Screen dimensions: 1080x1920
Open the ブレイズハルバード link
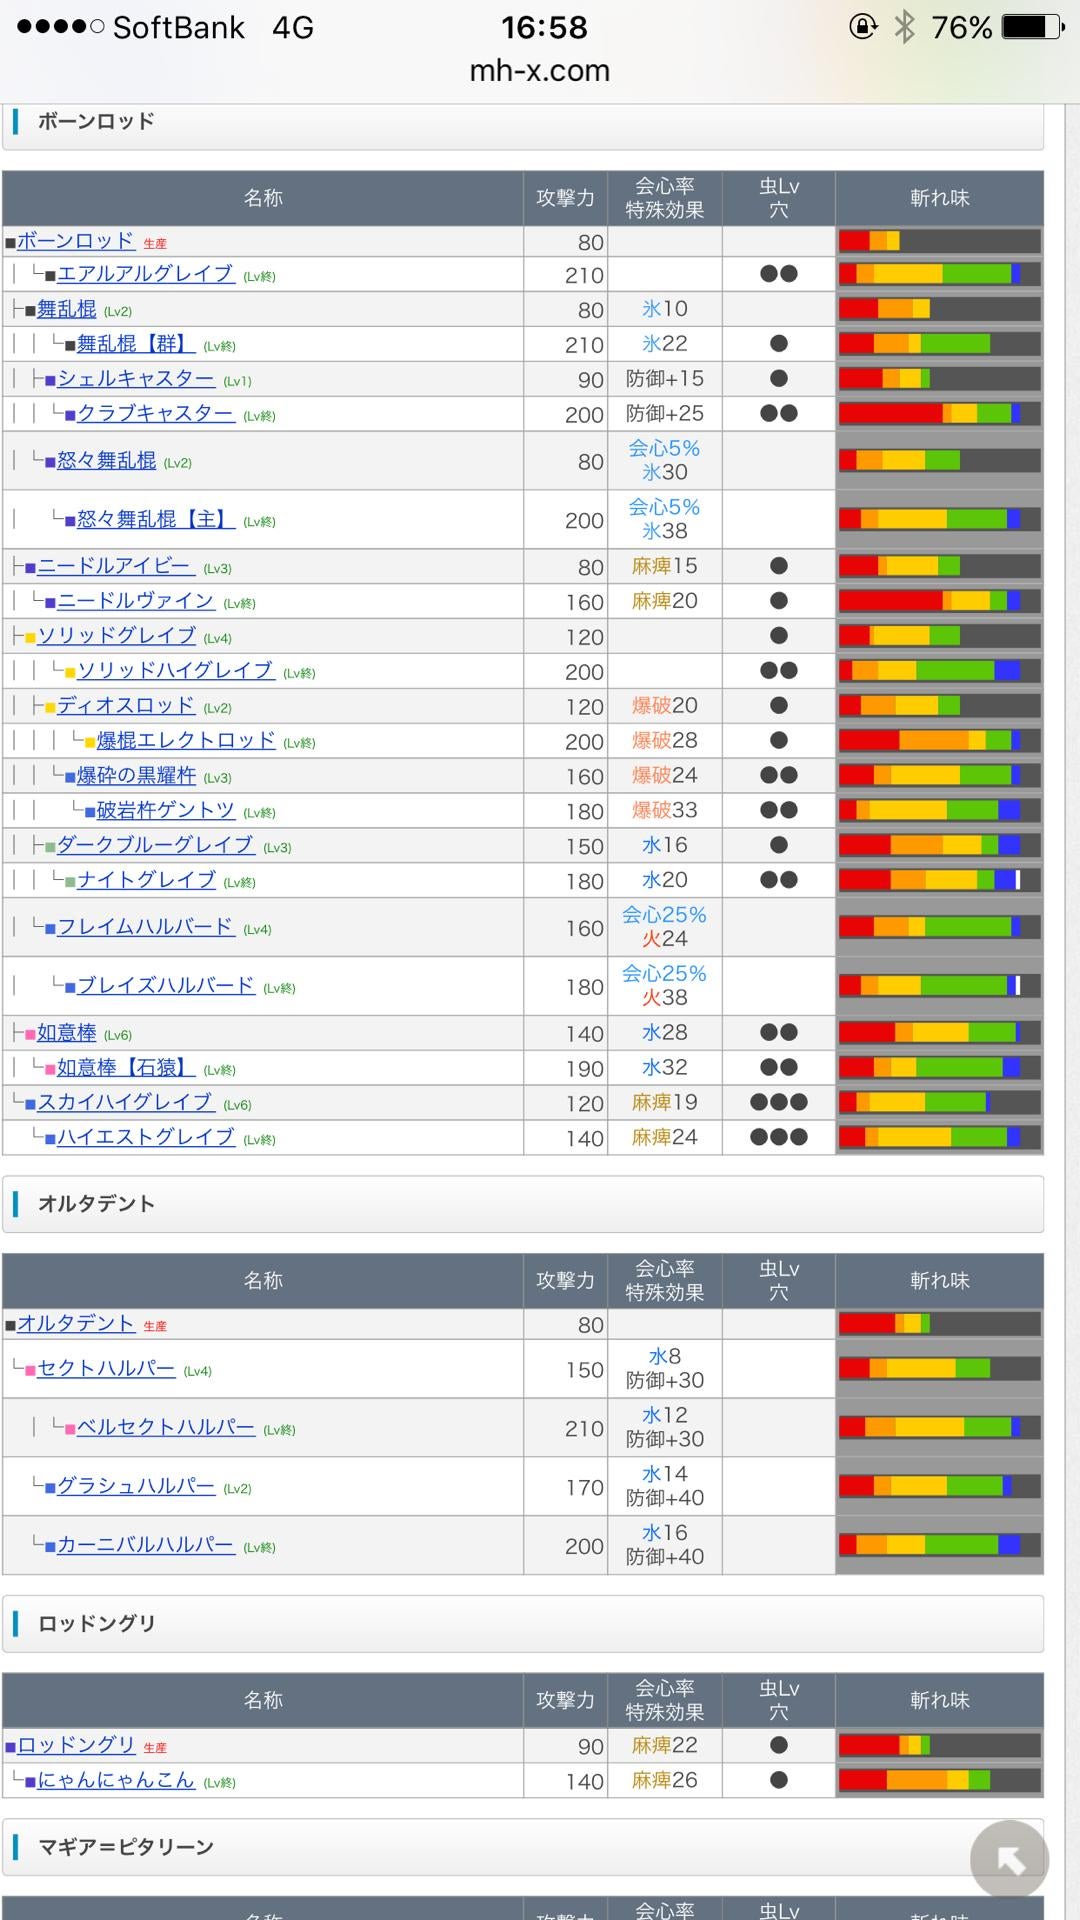point(165,987)
